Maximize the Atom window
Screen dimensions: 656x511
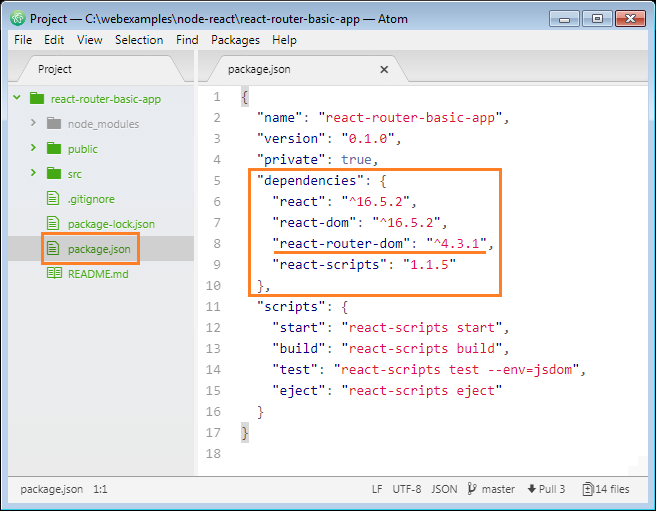pos(597,19)
